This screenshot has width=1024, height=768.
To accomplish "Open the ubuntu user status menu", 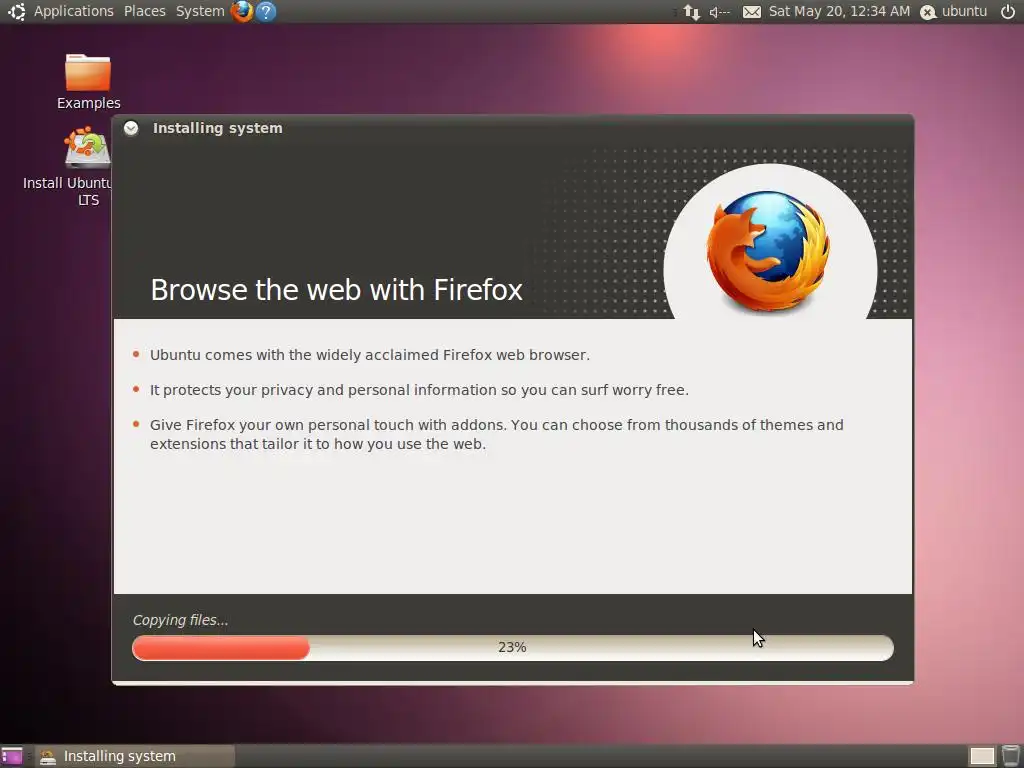I will [x=954, y=11].
